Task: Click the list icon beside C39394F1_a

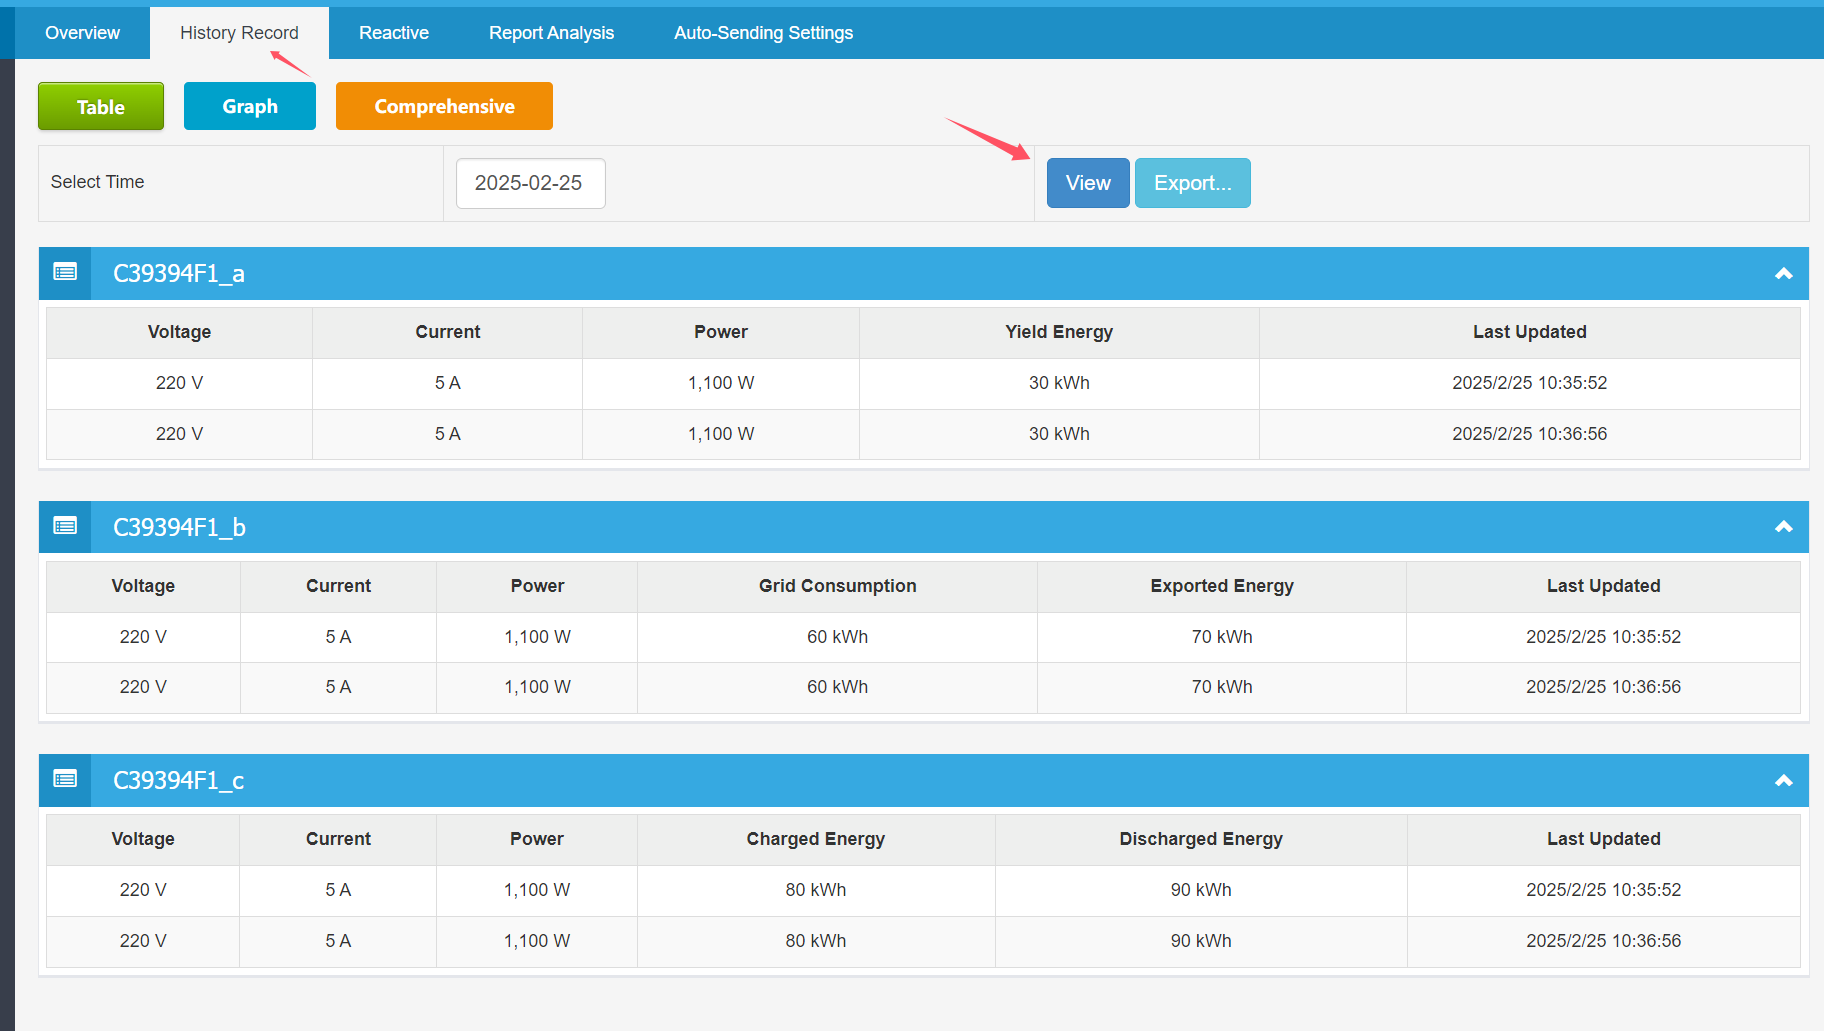Action: pos(65,272)
